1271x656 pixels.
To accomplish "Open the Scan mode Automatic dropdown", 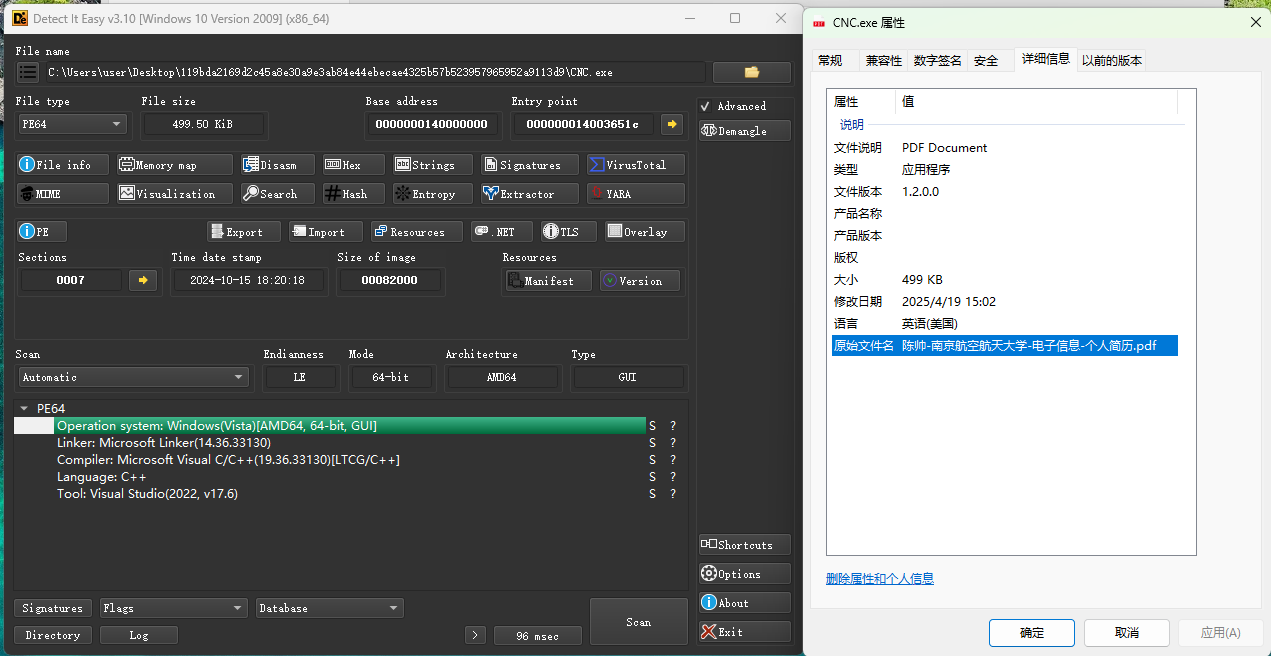I will 134,377.
